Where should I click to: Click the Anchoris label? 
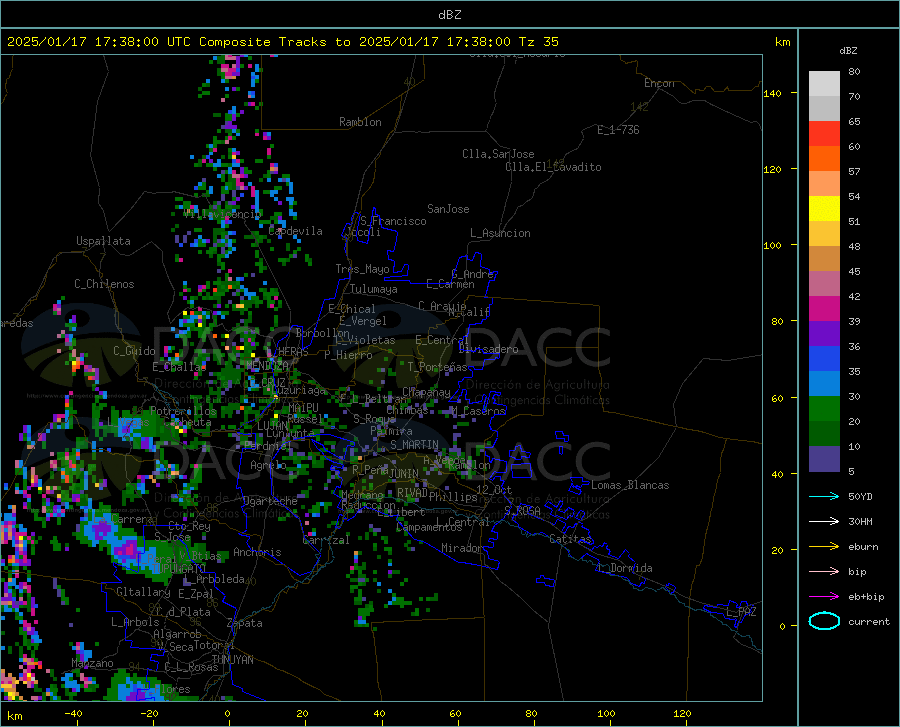click(x=257, y=552)
